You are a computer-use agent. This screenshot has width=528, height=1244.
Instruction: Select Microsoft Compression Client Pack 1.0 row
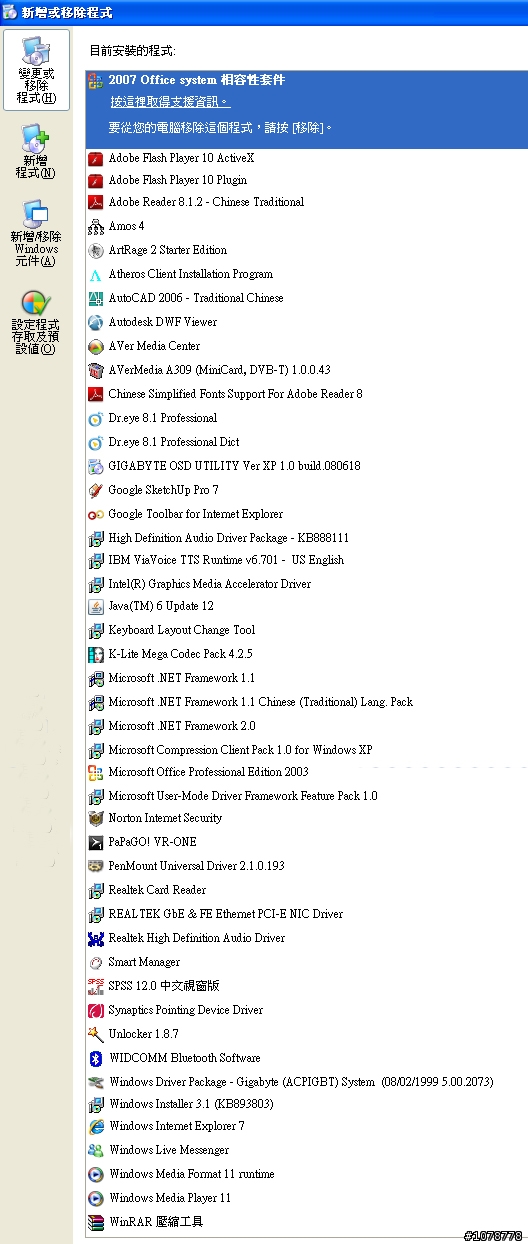click(306, 750)
